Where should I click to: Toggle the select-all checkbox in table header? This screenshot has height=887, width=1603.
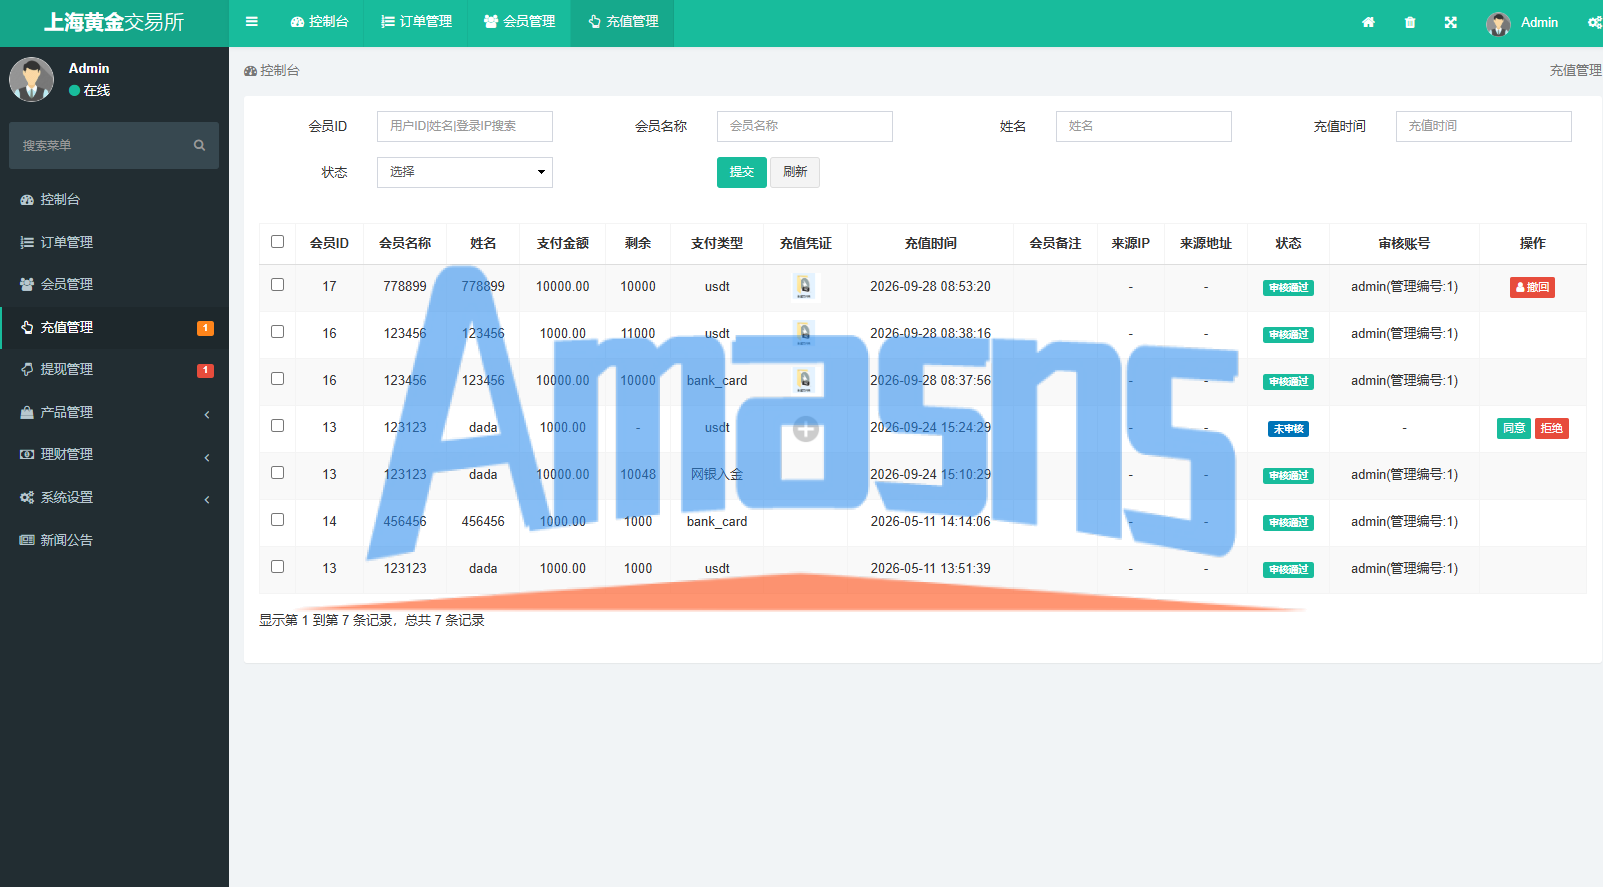pos(277,241)
